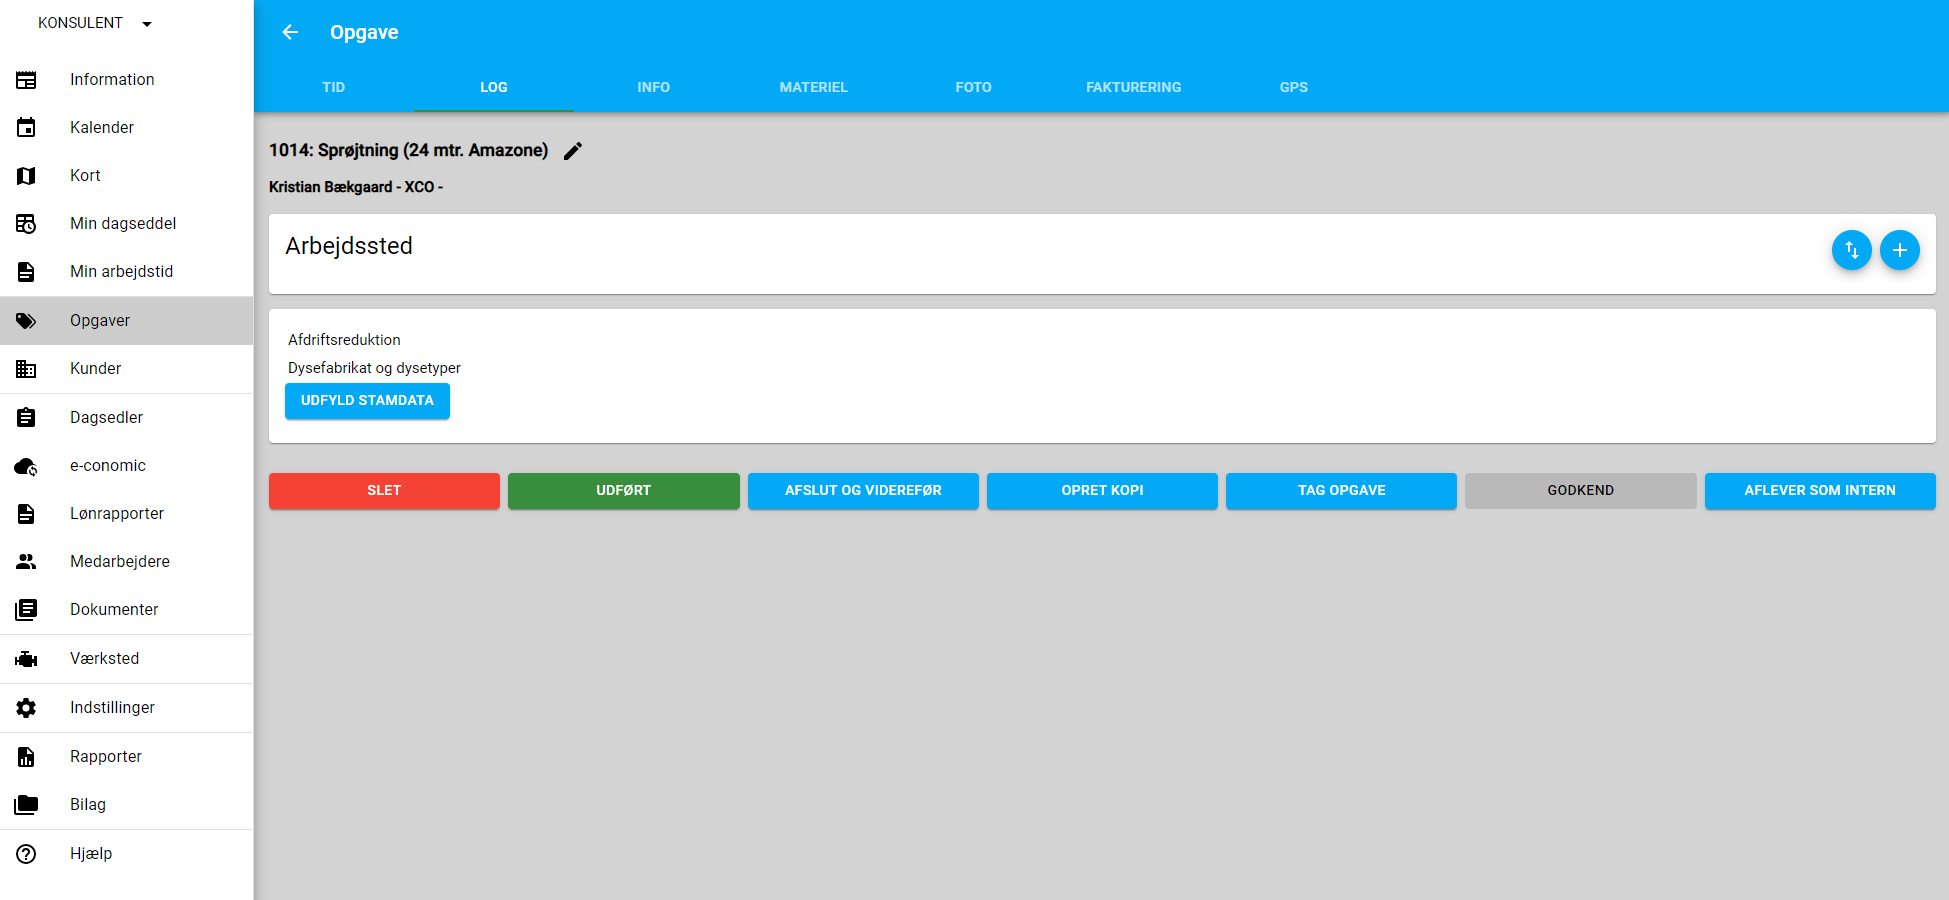Add a new Arbejdssted with plus button
Screen dimensions: 1949x900
click(x=1899, y=250)
